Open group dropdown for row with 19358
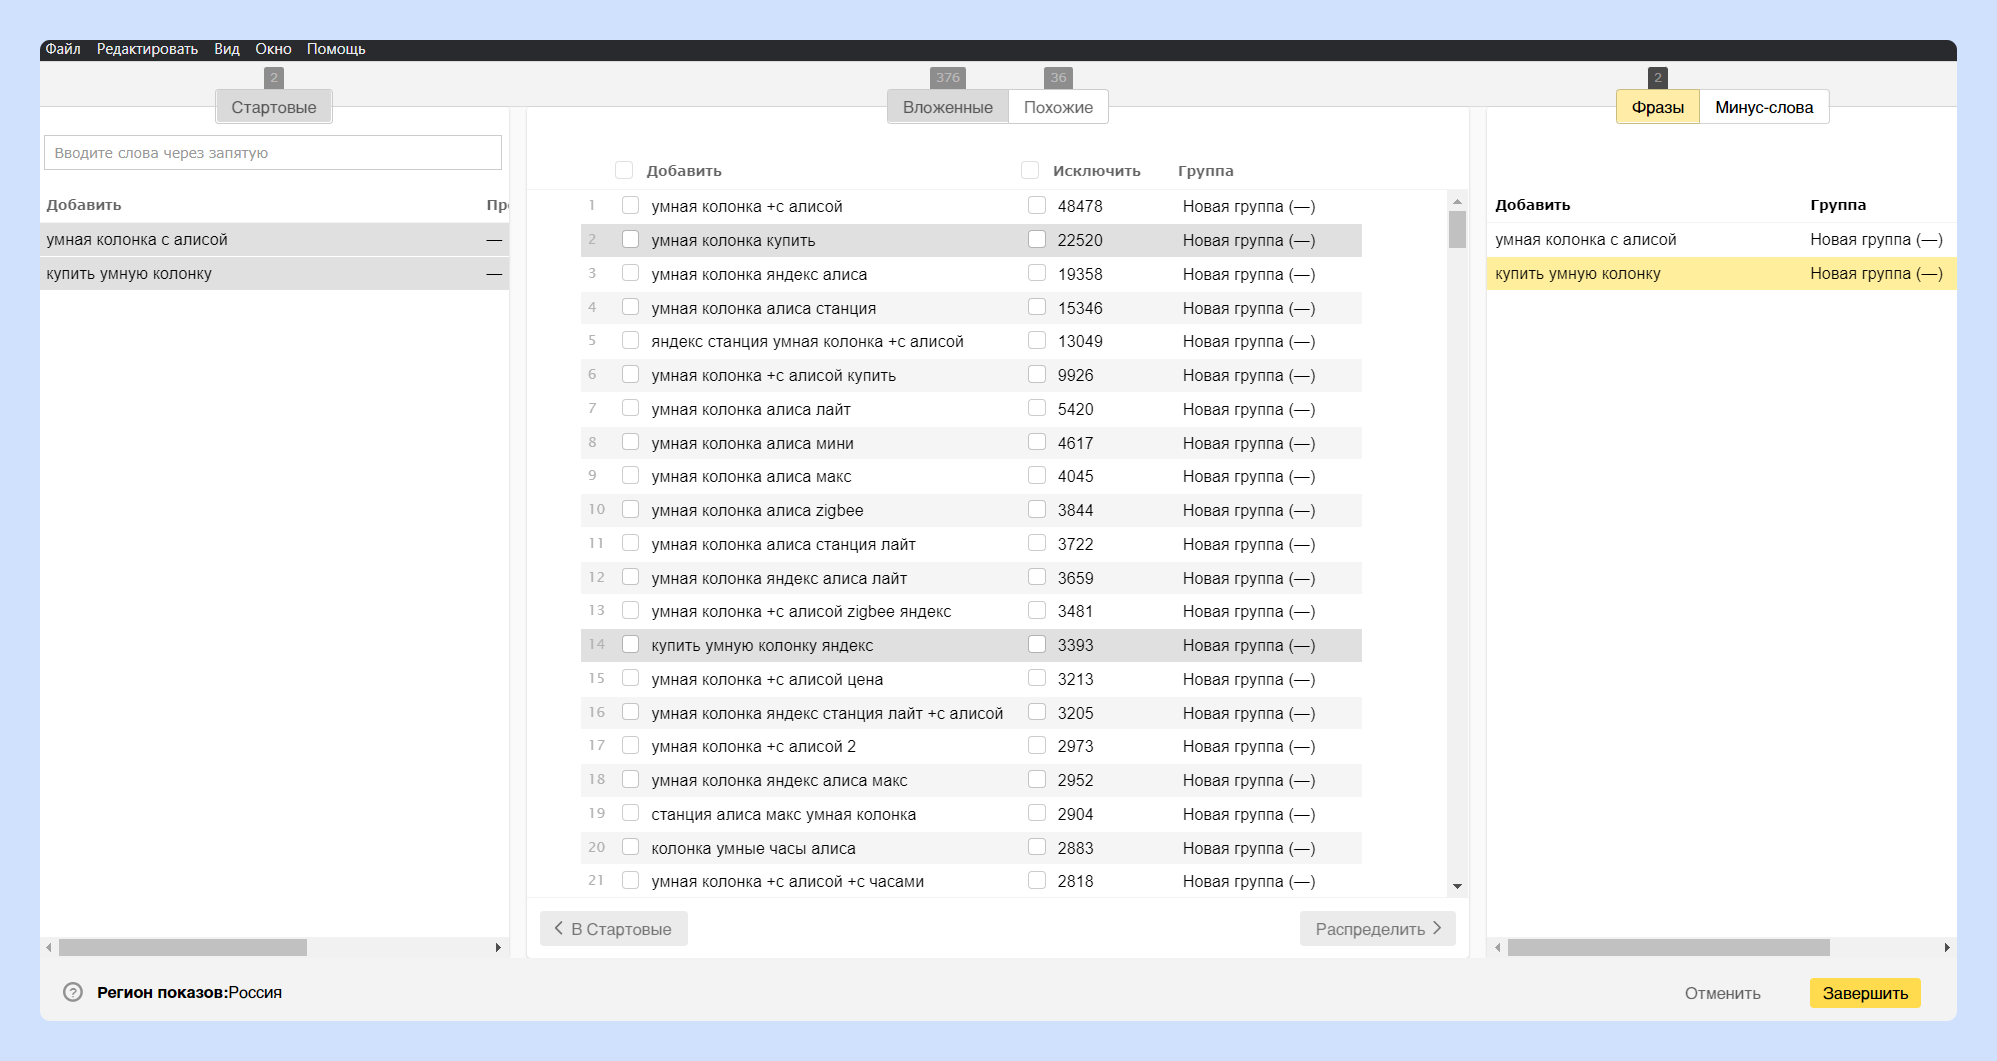Viewport: 1997px width, 1061px height. 1248,274
